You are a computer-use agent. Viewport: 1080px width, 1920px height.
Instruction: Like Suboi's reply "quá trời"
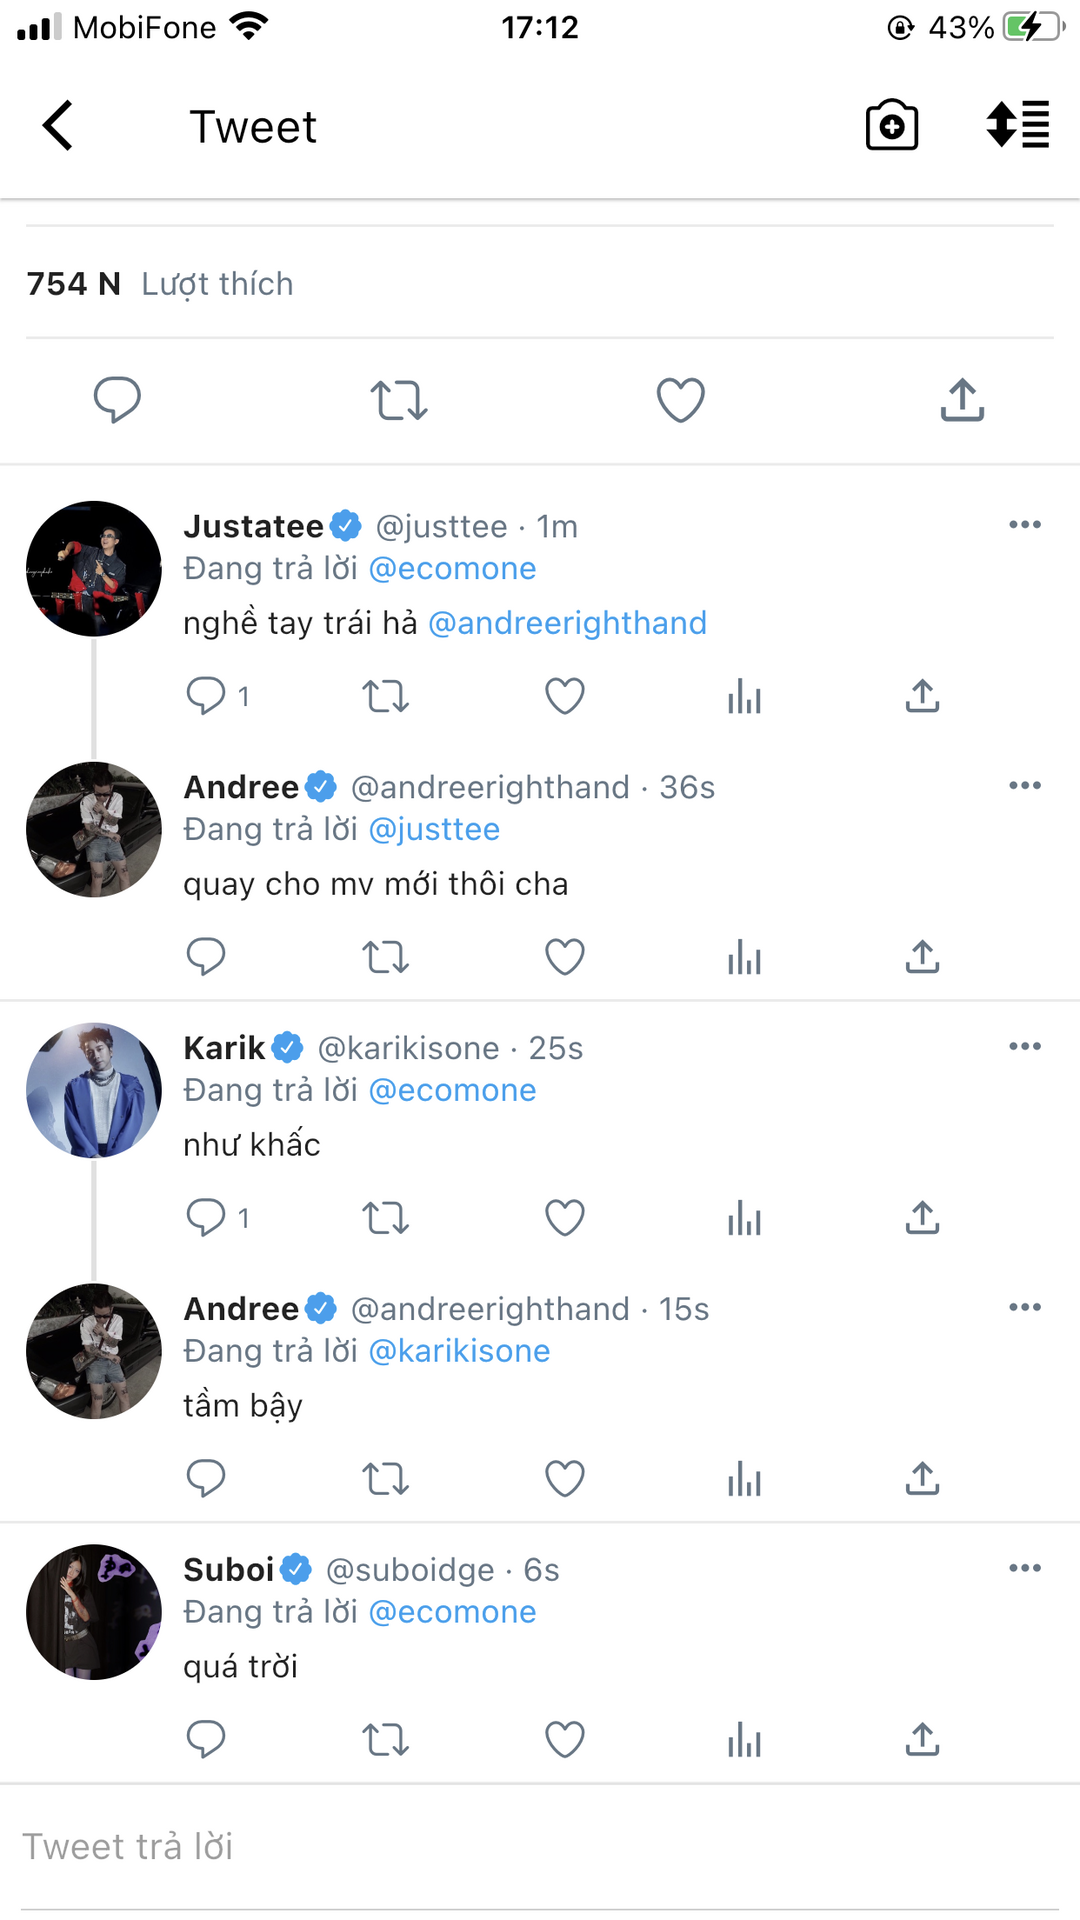565,1740
